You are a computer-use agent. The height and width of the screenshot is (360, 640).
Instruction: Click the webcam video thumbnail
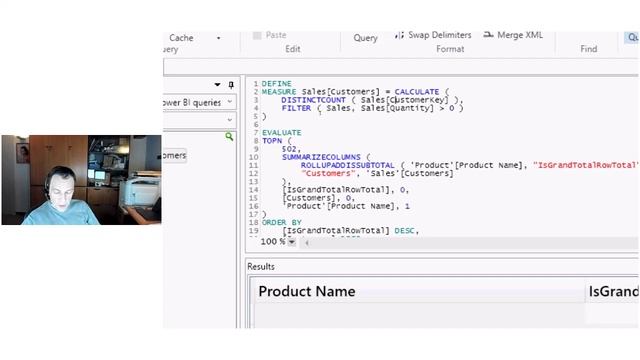point(82,180)
